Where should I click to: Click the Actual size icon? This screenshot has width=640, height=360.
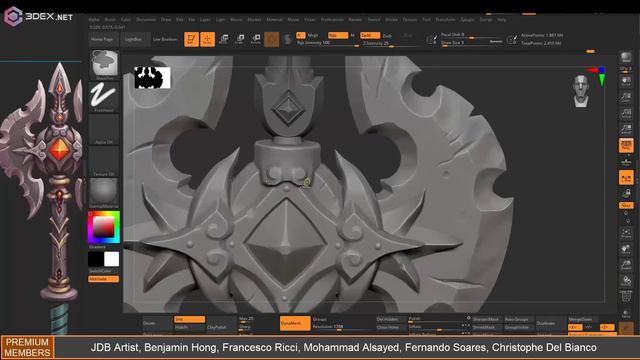(626, 114)
